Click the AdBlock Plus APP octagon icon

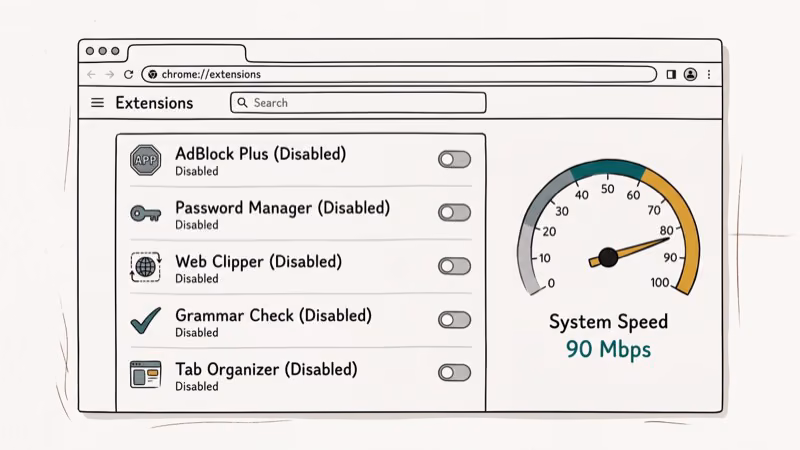[x=145, y=160]
